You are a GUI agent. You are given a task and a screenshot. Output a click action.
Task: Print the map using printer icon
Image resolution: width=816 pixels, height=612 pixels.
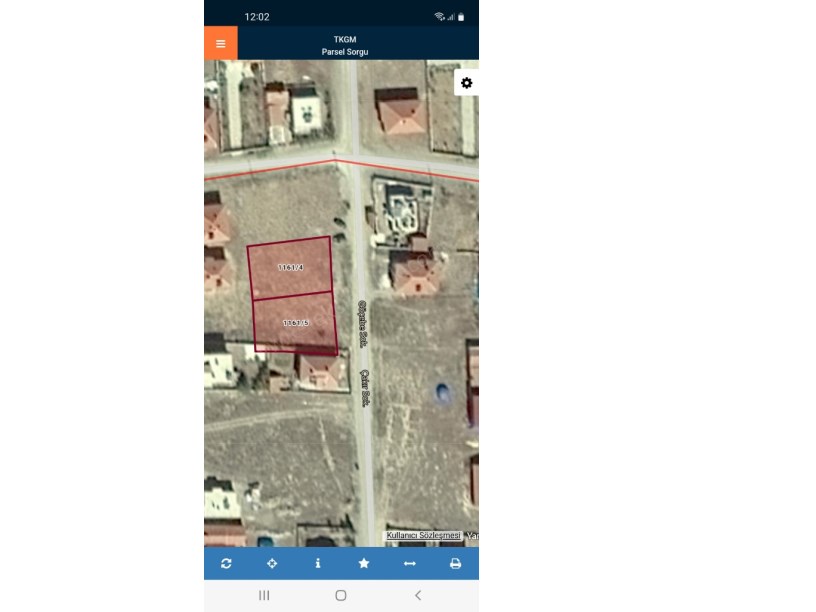pos(455,564)
